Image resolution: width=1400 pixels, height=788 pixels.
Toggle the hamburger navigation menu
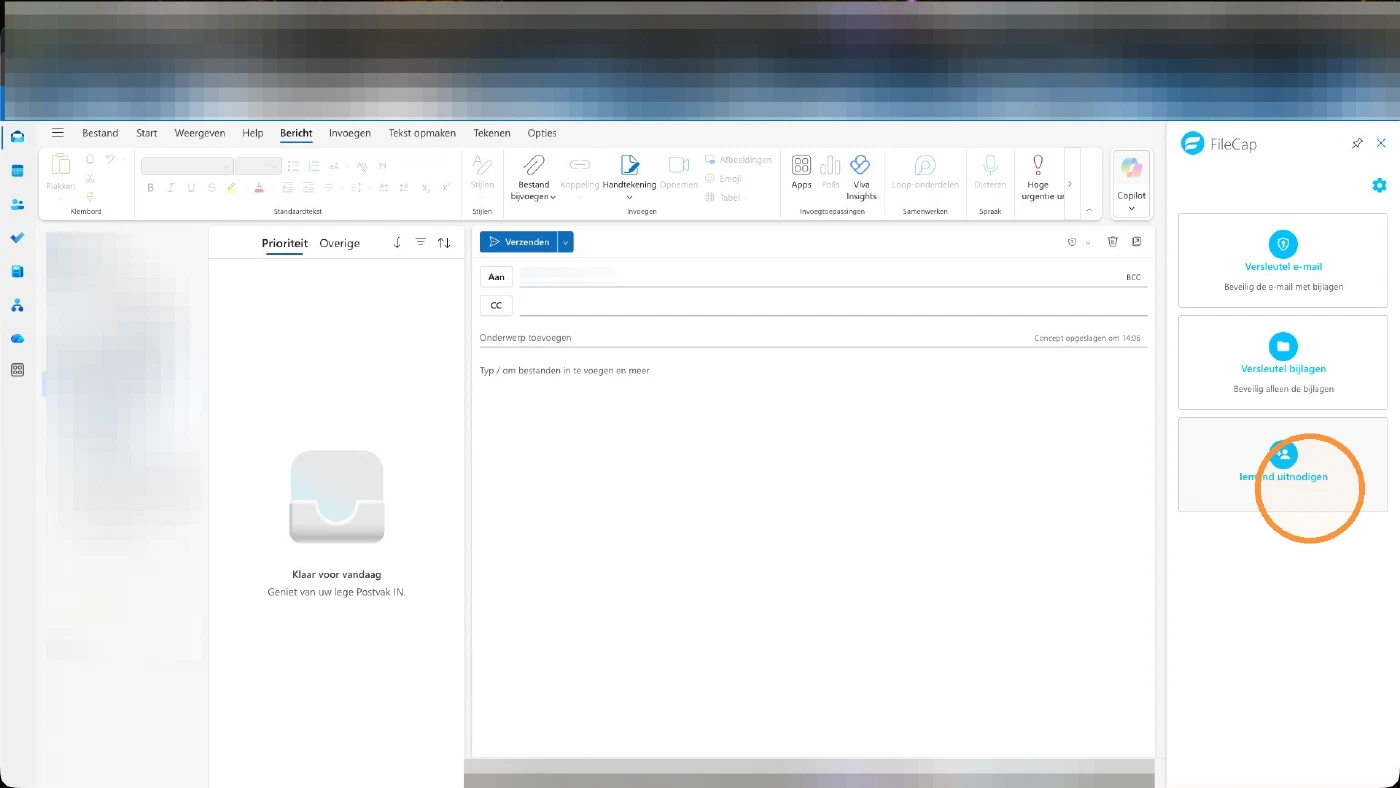(58, 133)
